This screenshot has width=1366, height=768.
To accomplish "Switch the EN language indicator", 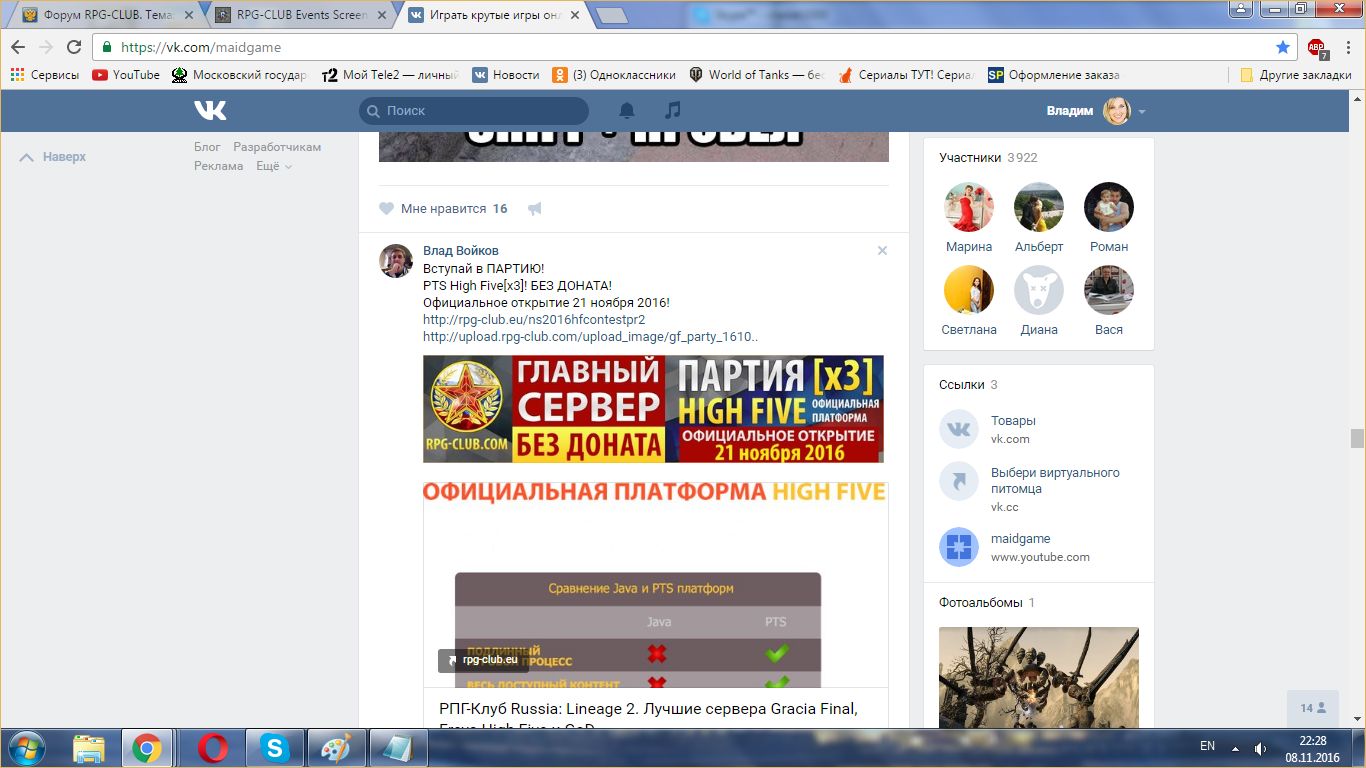I will (x=1207, y=746).
